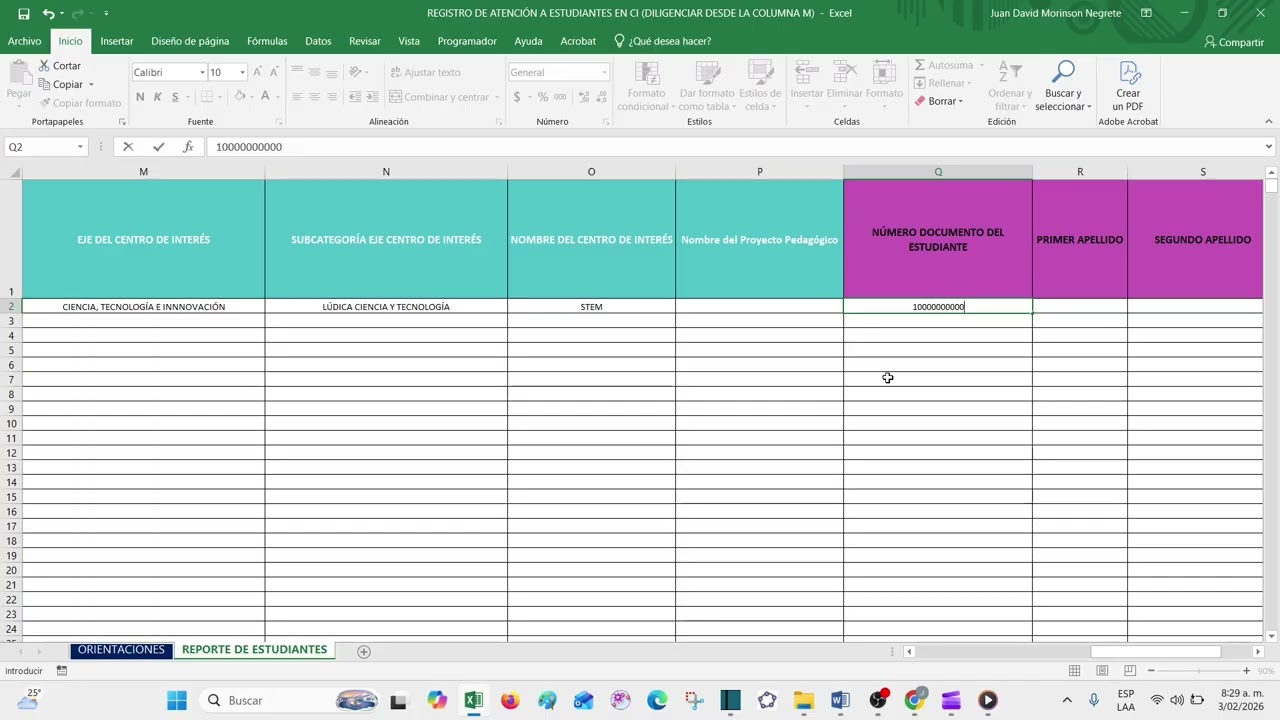Click the Save icon in title bar
The image size is (1280, 720).
pyautogui.click(x=23, y=14)
